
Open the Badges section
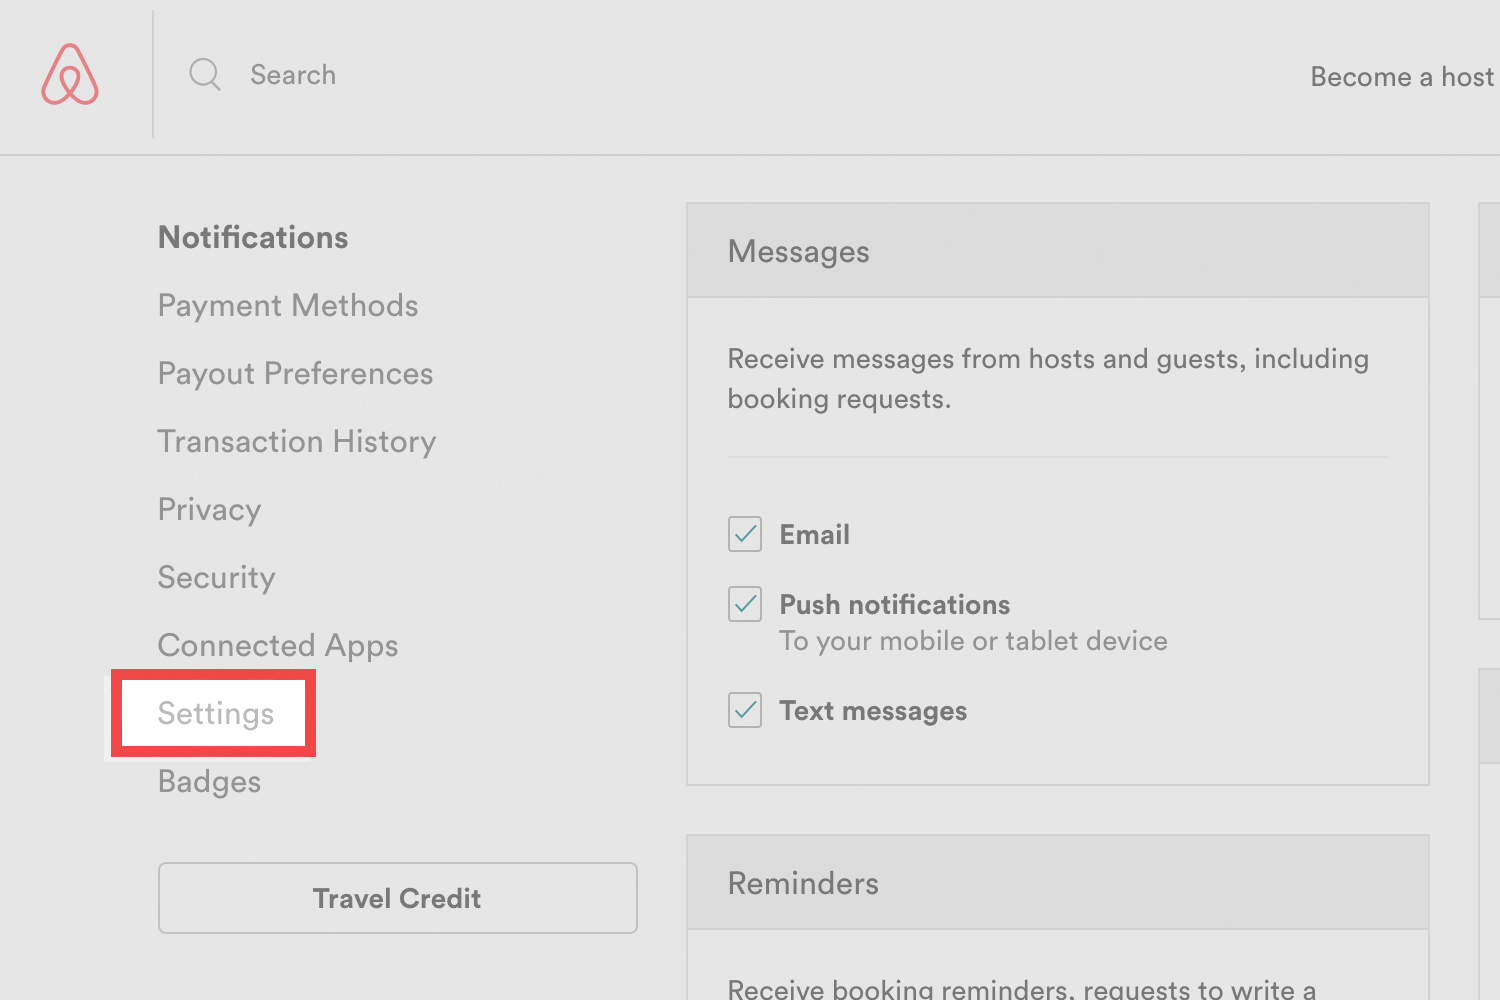pyautogui.click(x=209, y=781)
